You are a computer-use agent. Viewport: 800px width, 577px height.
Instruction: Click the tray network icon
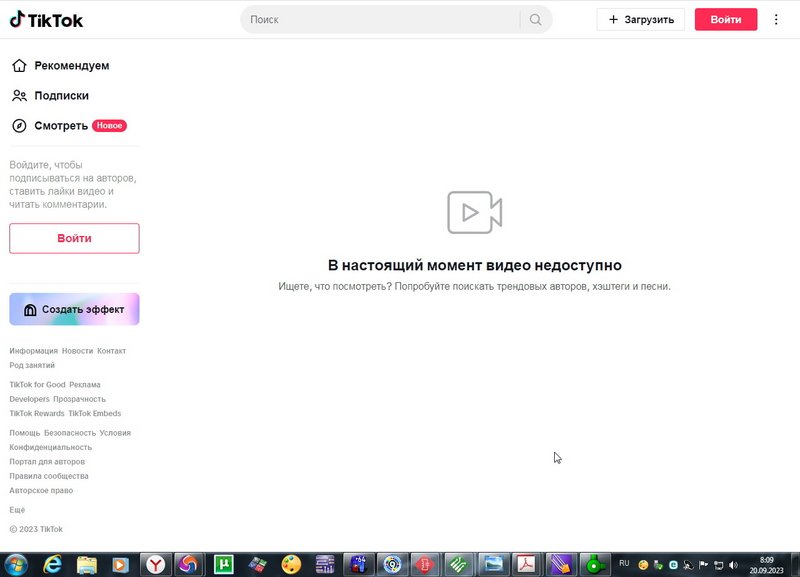coord(718,565)
